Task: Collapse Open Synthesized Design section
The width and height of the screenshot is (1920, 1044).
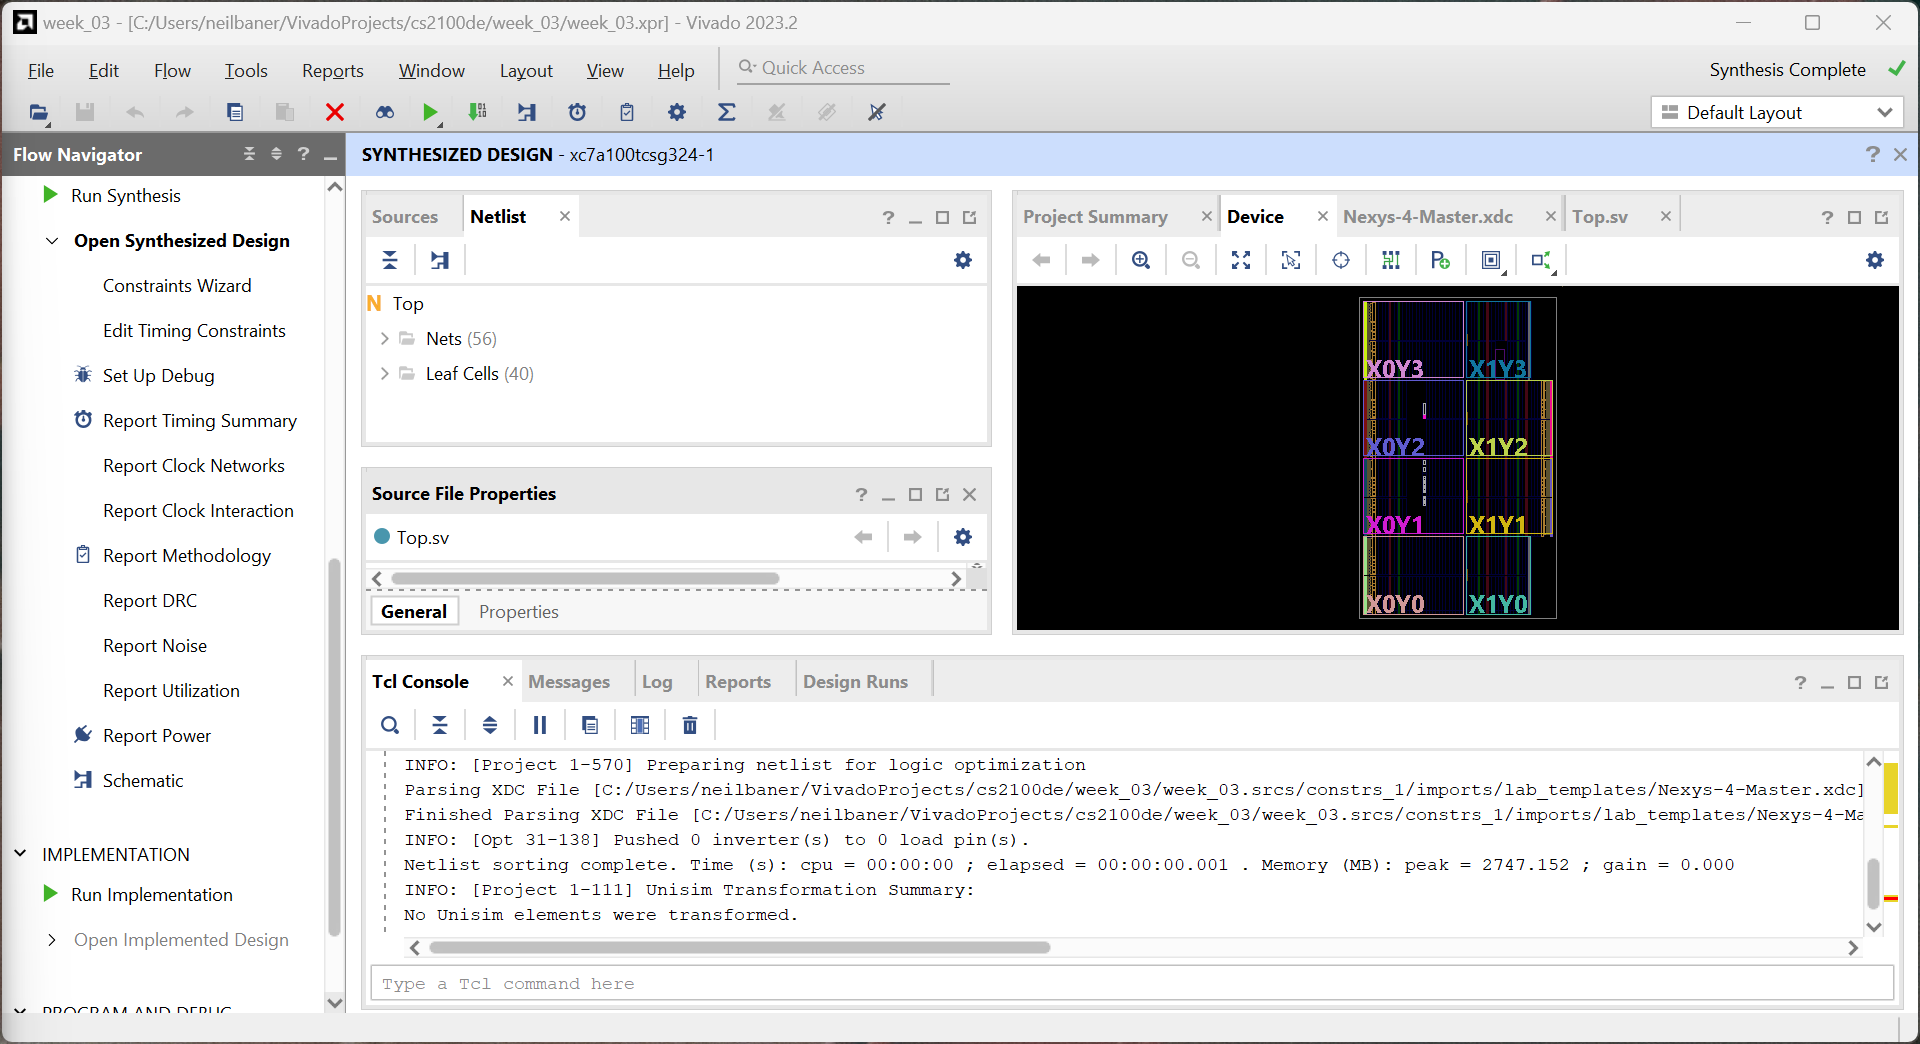Action: [52, 241]
